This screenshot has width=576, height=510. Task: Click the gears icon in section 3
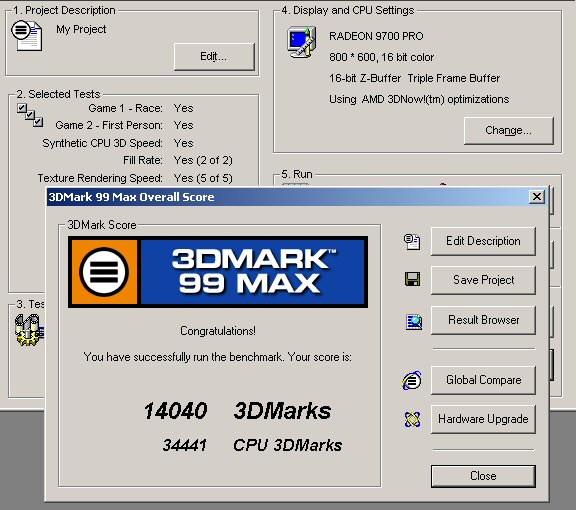tap(29, 330)
